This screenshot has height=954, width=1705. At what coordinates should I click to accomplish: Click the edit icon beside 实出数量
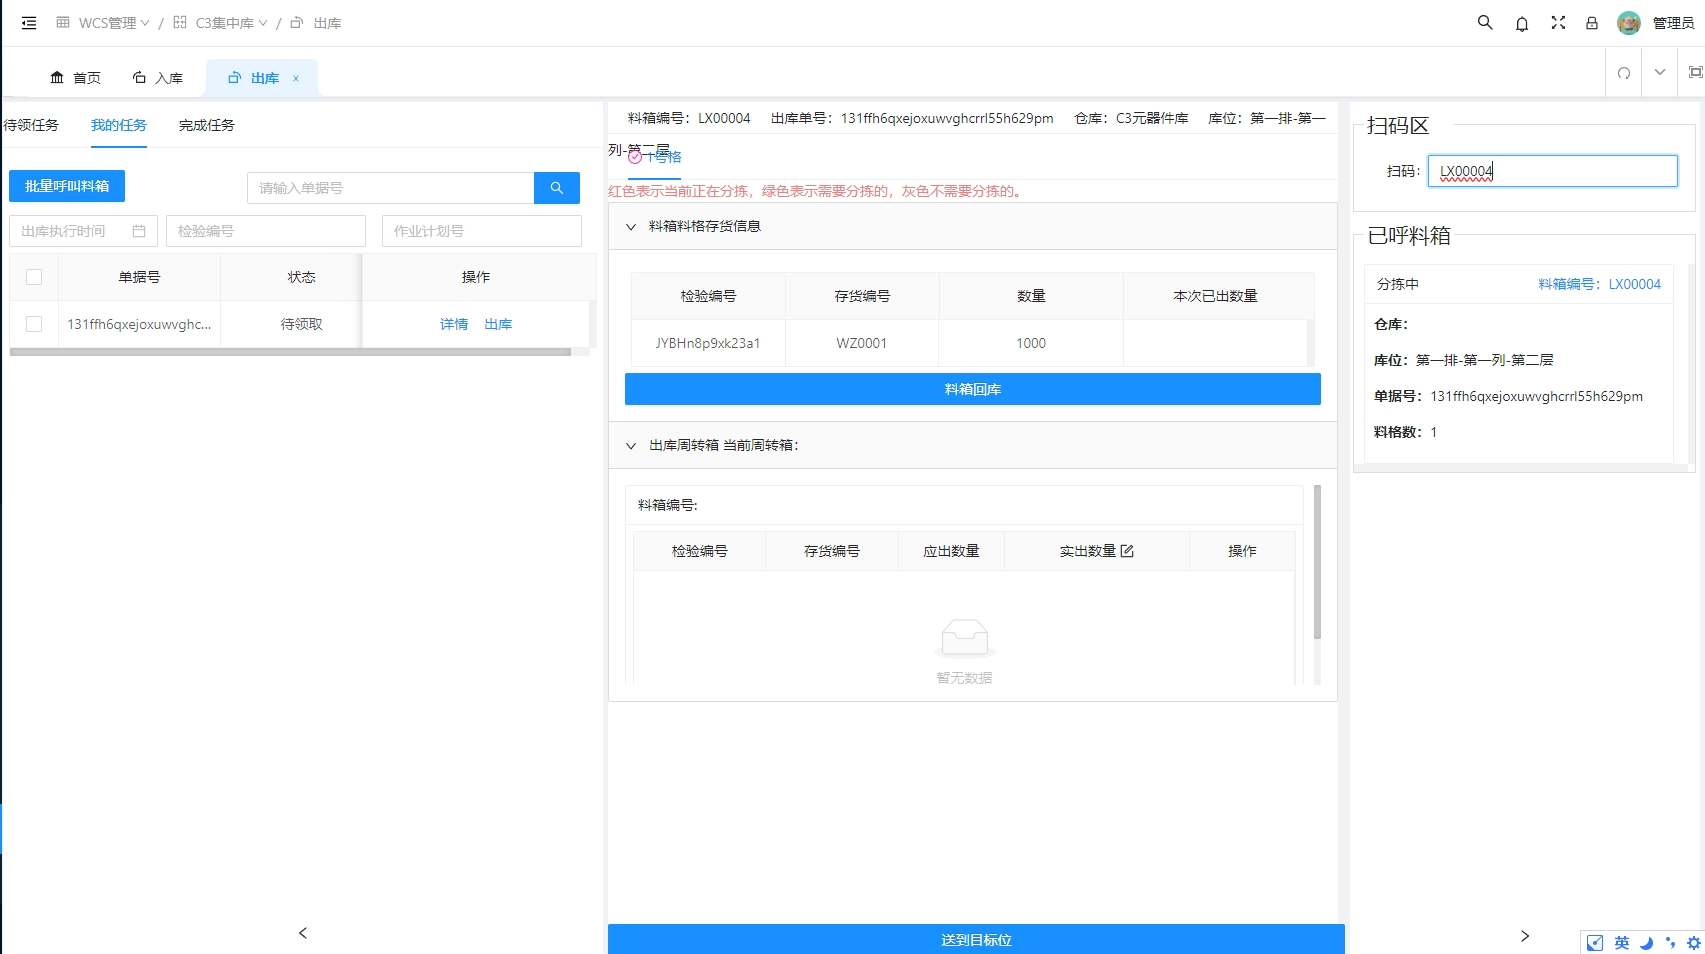pyautogui.click(x=1127, y=551)
